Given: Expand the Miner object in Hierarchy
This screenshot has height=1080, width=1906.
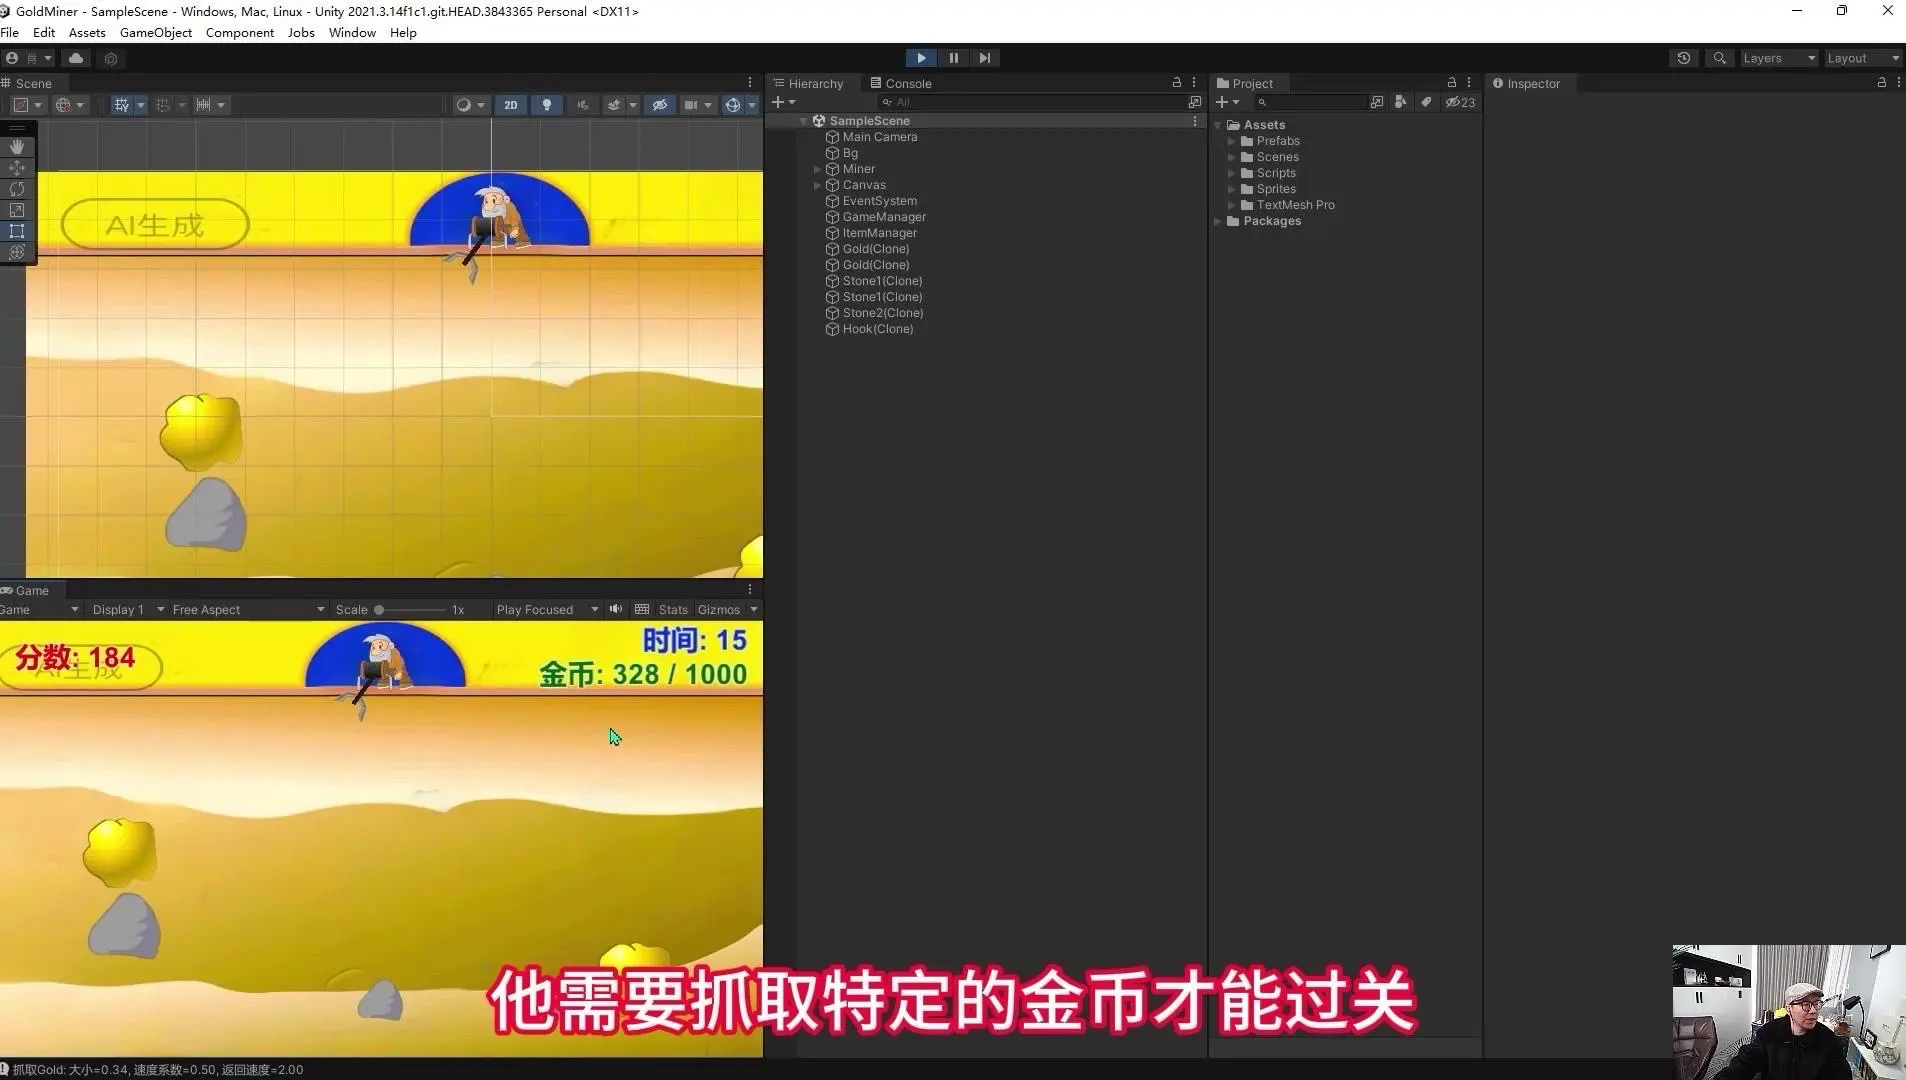Looking at the screenshot, I should [x=817, y=169].
